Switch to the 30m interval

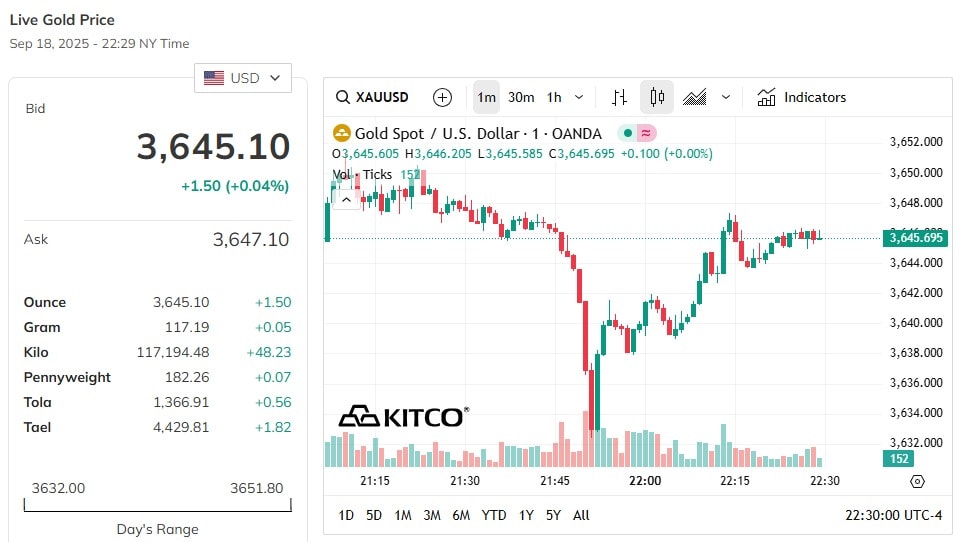click(521, 97)
